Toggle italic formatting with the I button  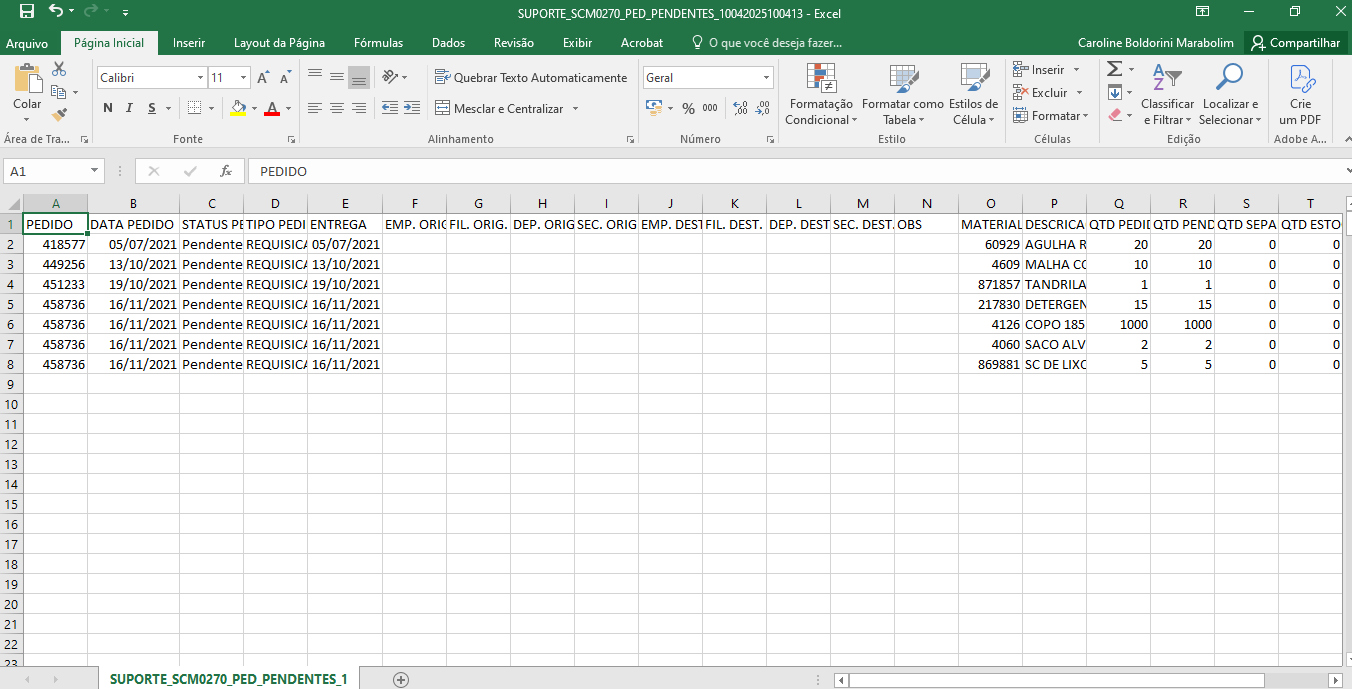pos(130,108)
